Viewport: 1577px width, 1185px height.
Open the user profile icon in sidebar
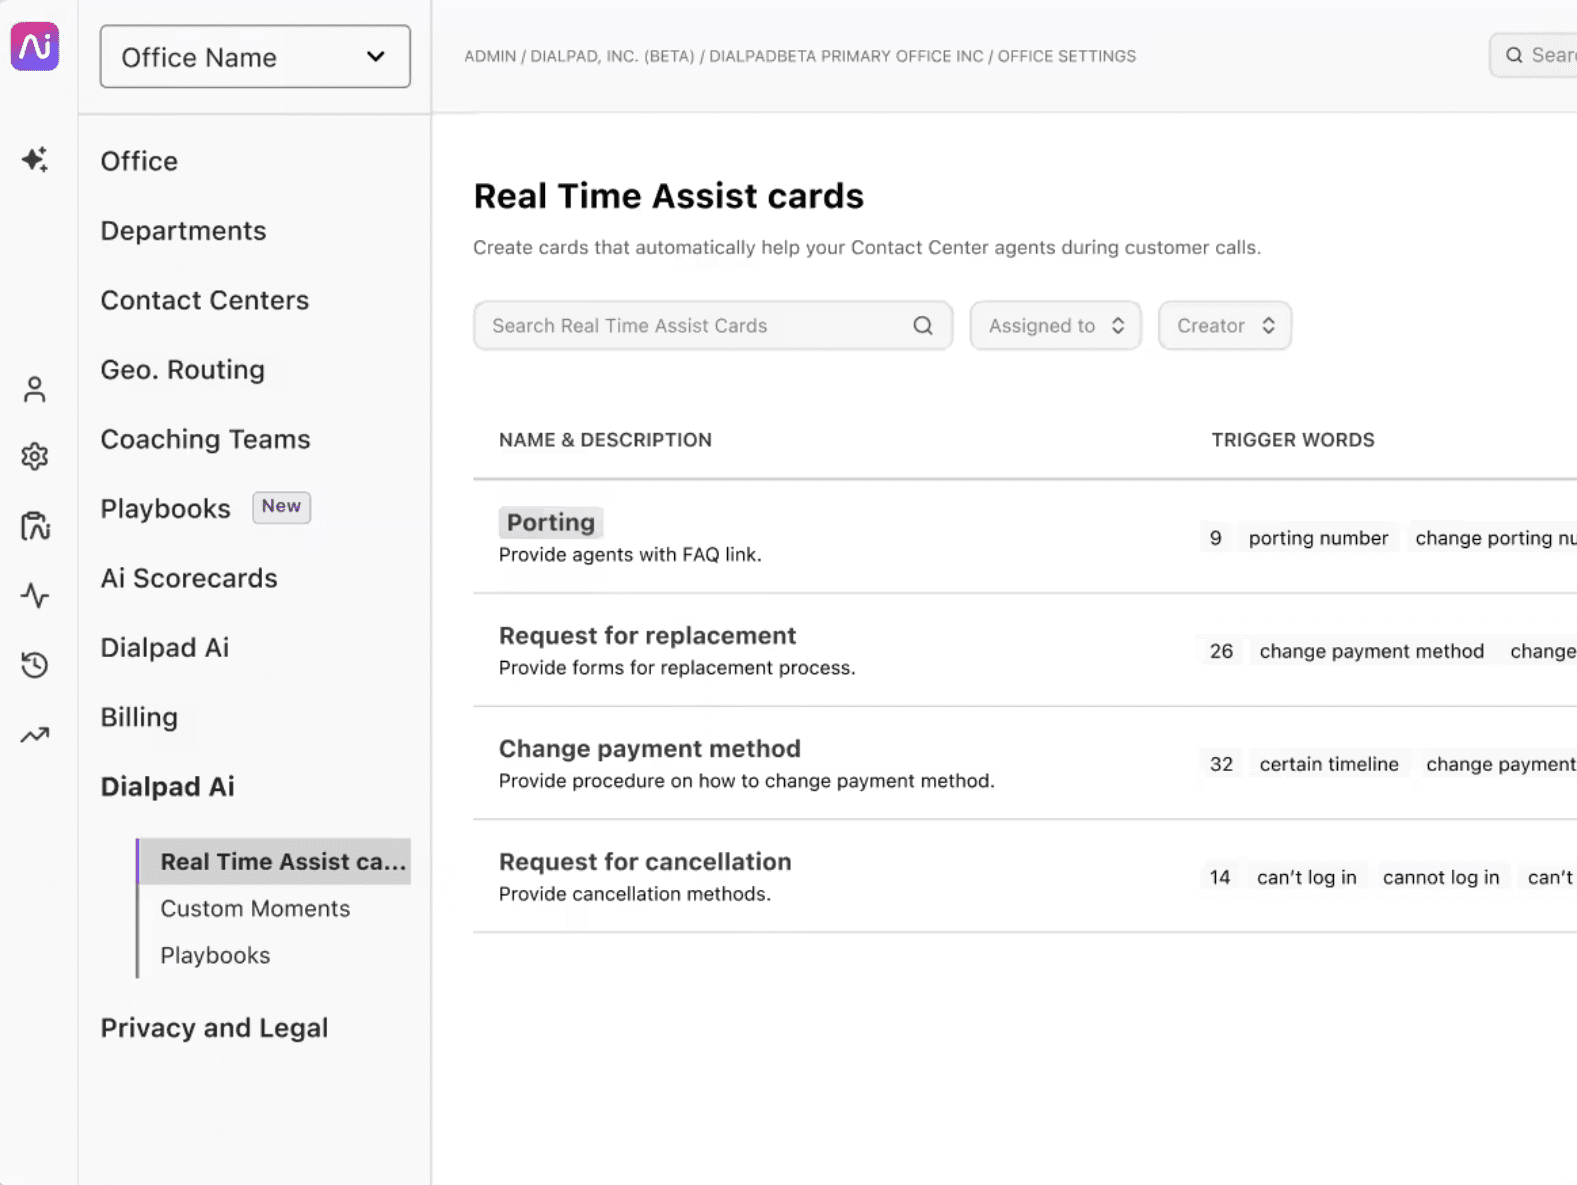(35, 389)
